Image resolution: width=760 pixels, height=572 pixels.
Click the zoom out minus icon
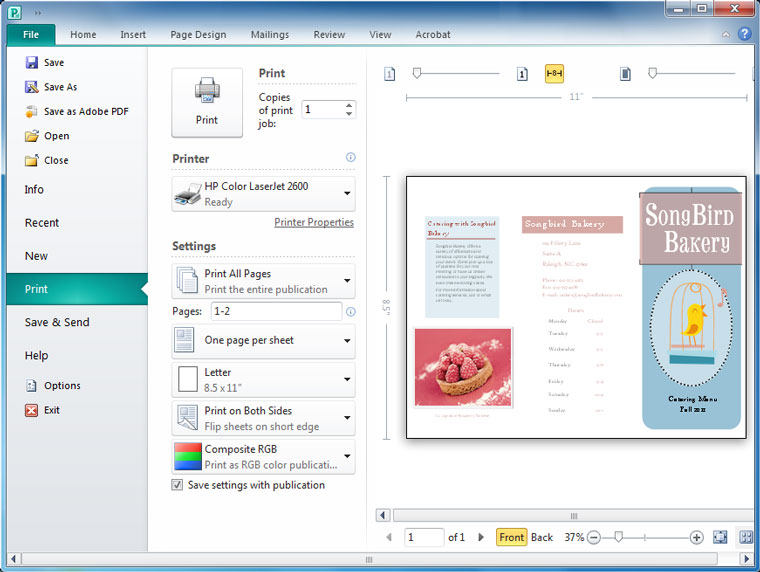click(594, 537)
